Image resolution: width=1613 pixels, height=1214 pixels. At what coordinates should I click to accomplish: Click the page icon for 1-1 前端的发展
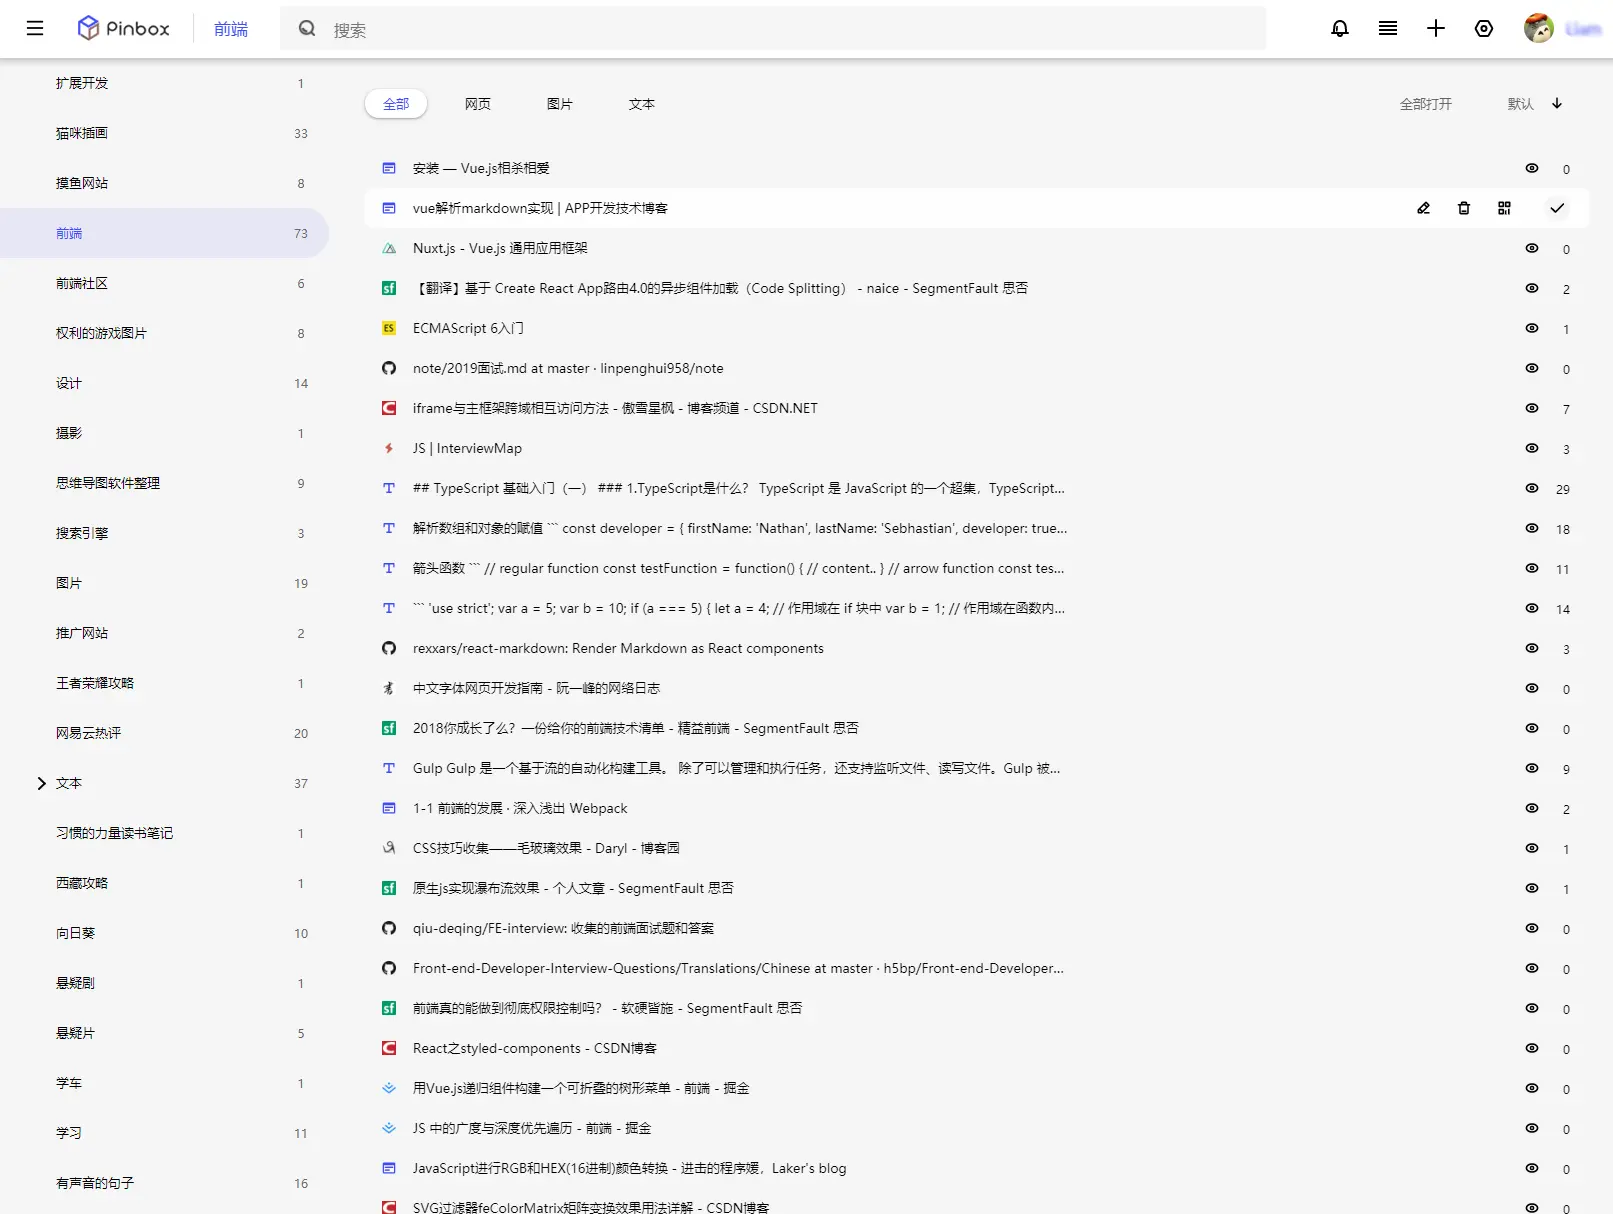pos(389,808)
